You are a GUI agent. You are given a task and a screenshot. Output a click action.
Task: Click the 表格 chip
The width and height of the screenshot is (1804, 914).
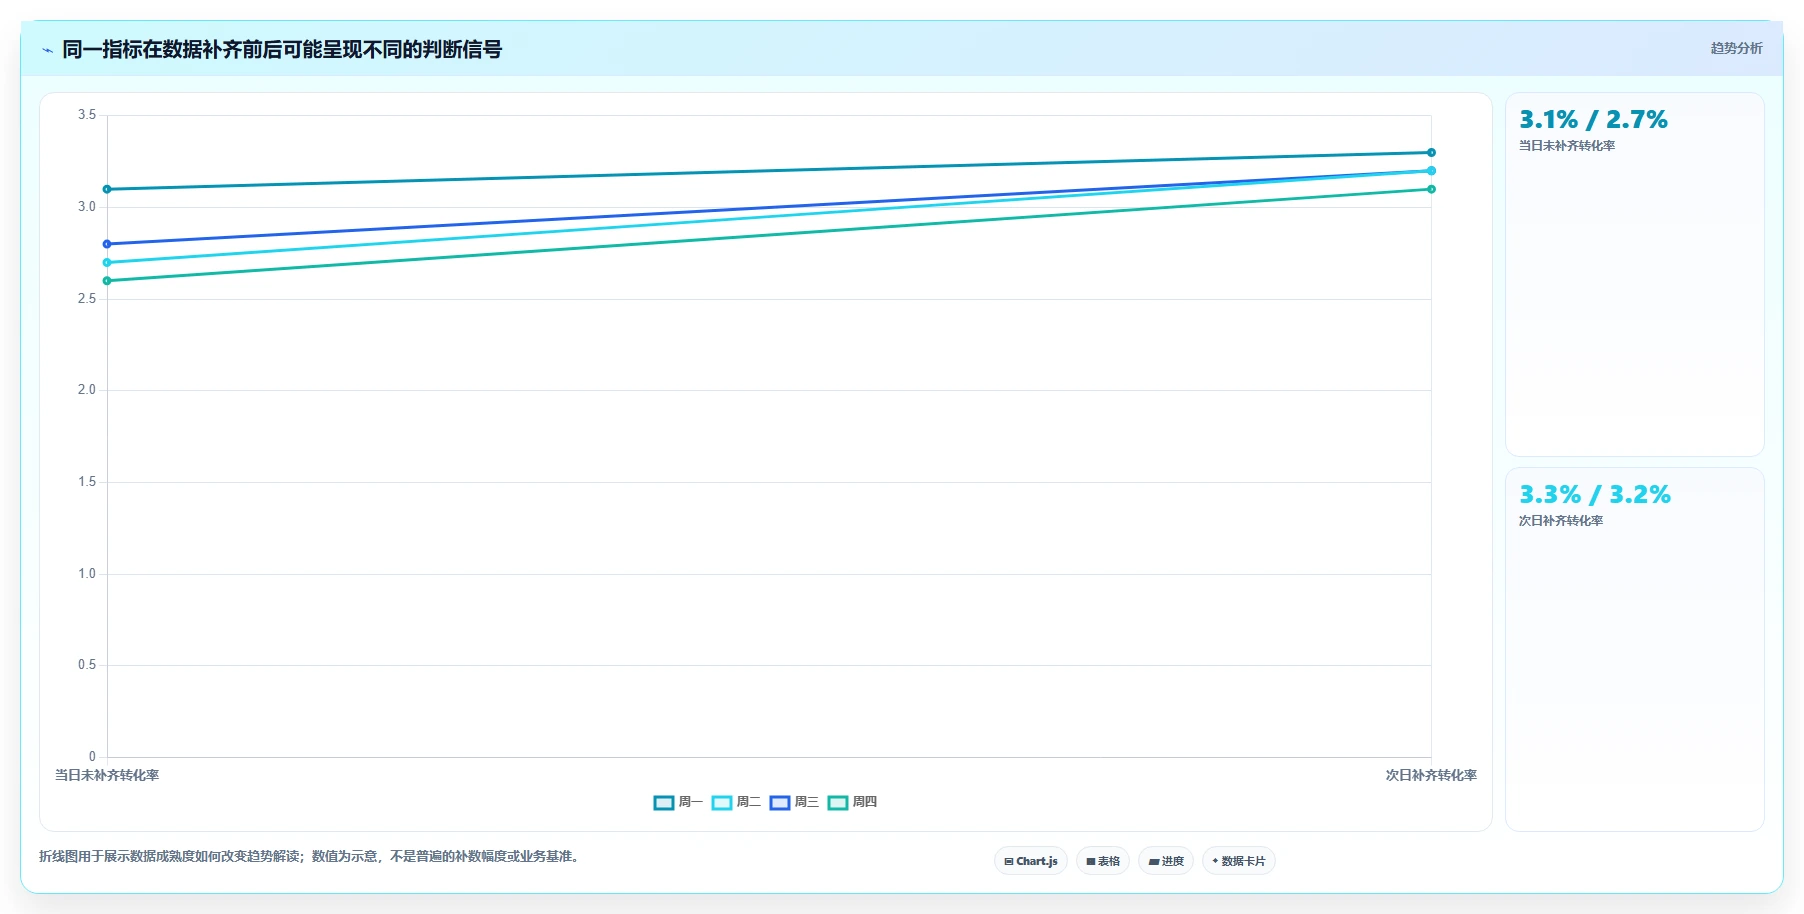(x=1103, y=861)
